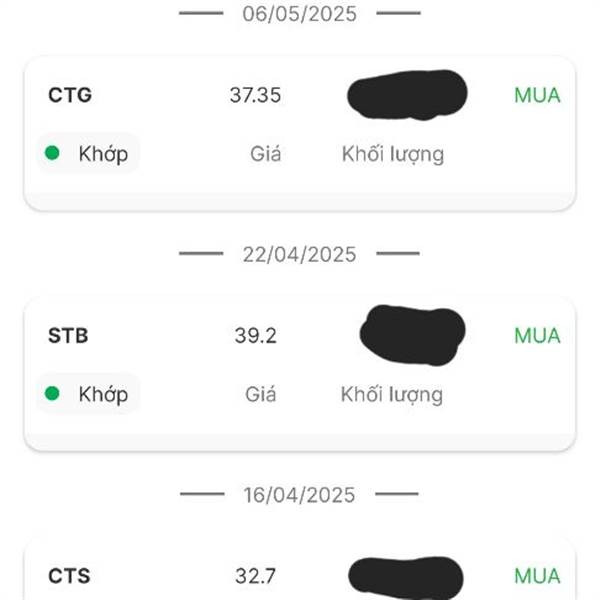Click Khối lượng label under STB order
Image resolution: width=600 pixels, height=600 pixels.
point(392,395)
